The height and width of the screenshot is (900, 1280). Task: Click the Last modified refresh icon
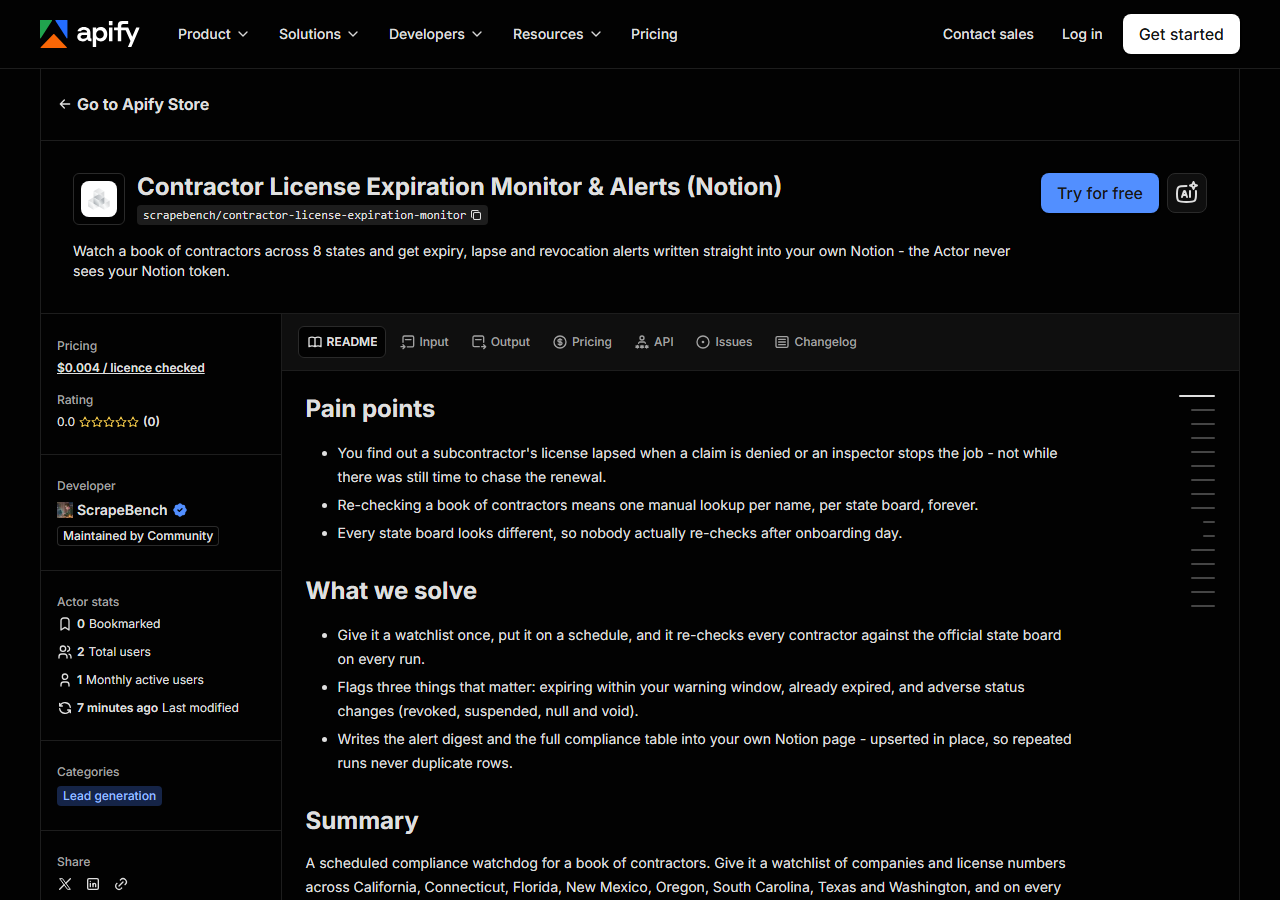click(x=65, y=708)
